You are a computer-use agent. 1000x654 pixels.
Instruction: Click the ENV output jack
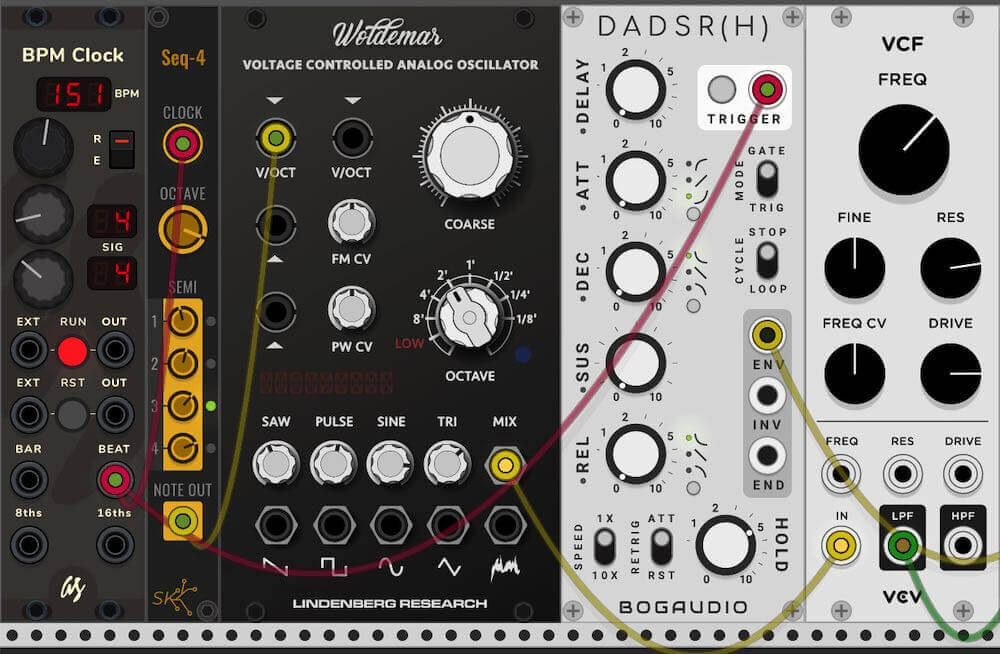[767, 334]
